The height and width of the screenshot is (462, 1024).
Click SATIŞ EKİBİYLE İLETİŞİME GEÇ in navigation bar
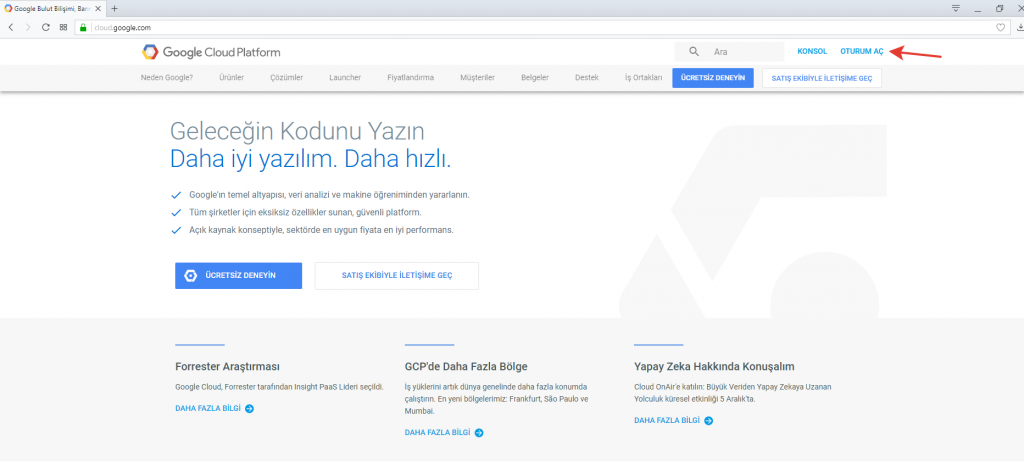[x=822, y=78]
